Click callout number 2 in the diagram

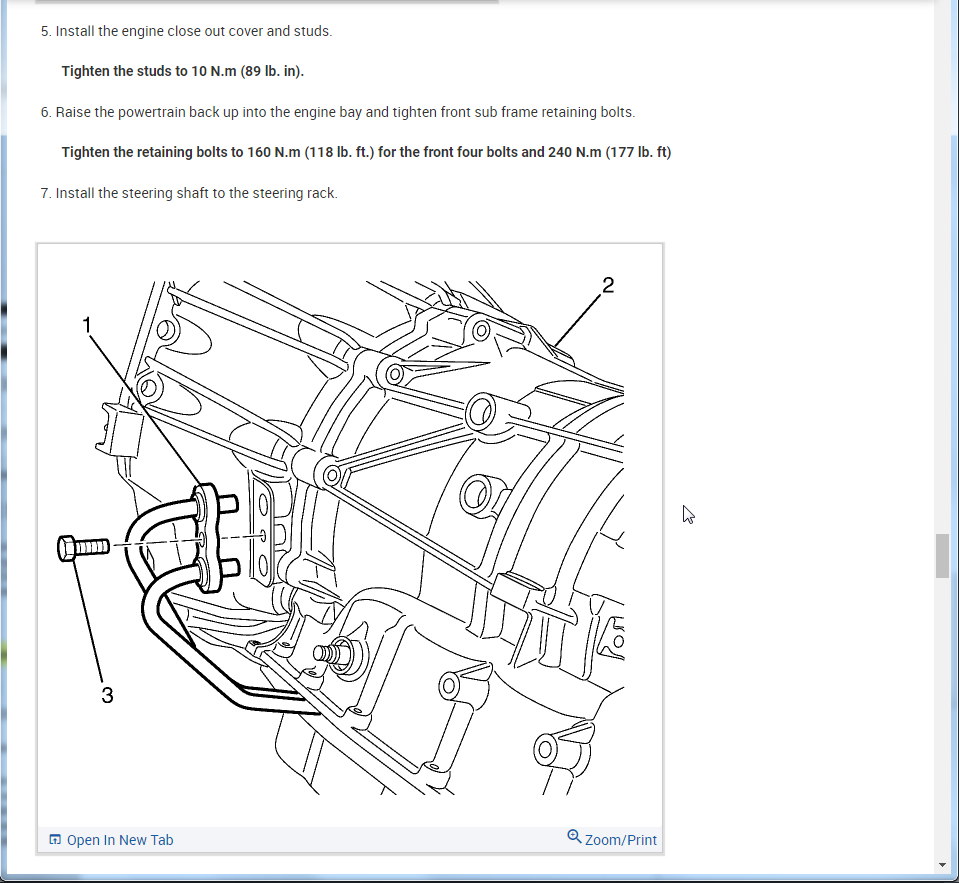(607, 285)
